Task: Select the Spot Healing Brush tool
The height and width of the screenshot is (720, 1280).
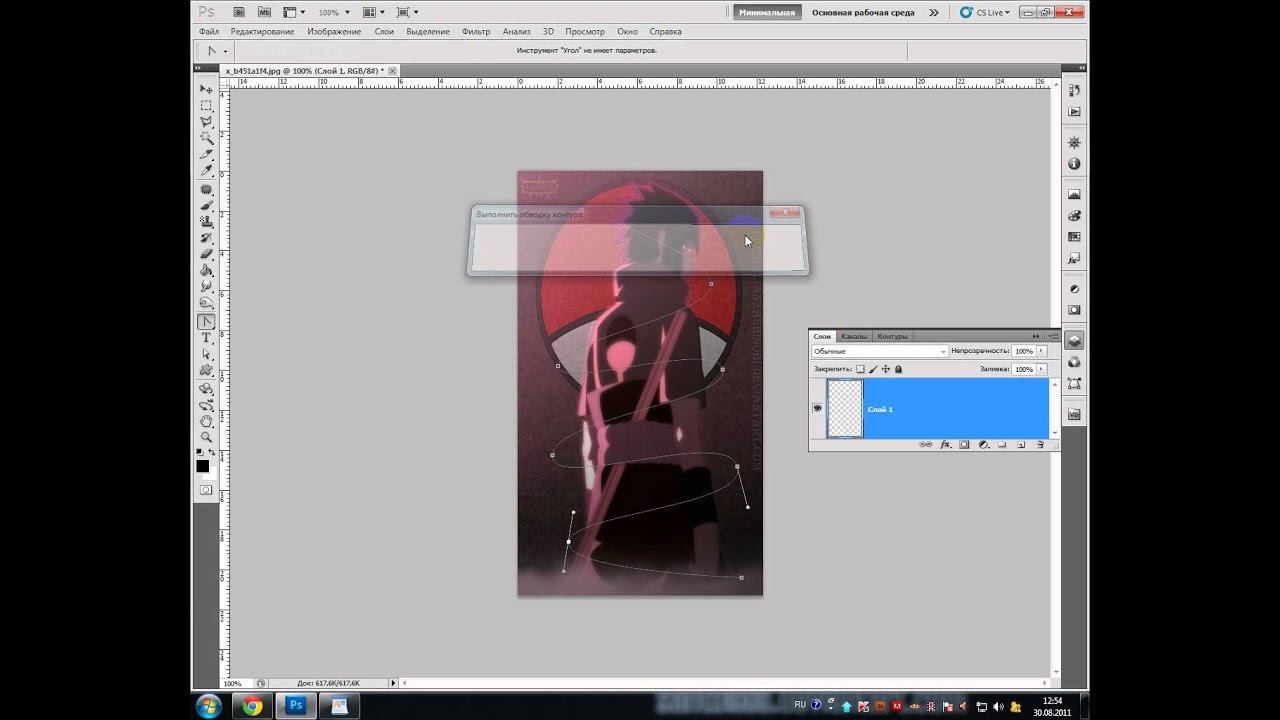Action: (x=206, y=190)
